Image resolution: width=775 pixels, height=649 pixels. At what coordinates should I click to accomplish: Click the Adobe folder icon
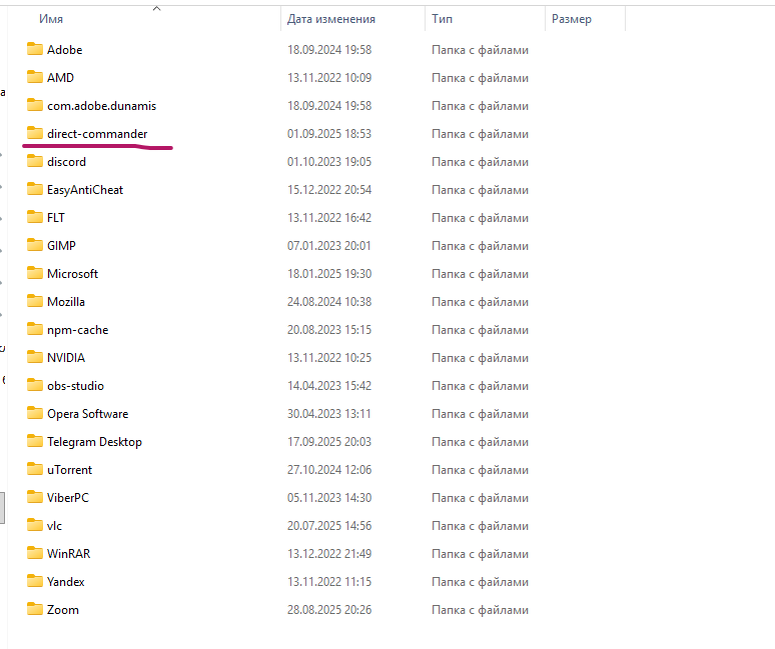(x=35, y=48)
